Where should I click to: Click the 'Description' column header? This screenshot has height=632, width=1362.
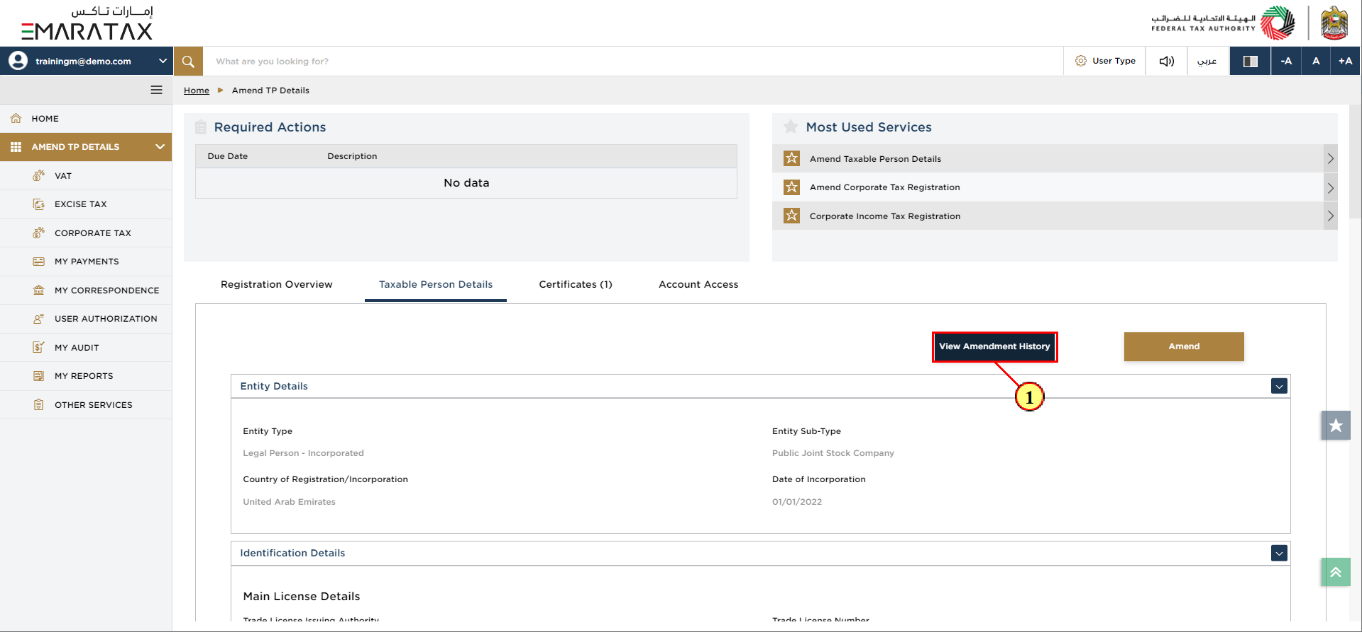(x=352, y=156)
